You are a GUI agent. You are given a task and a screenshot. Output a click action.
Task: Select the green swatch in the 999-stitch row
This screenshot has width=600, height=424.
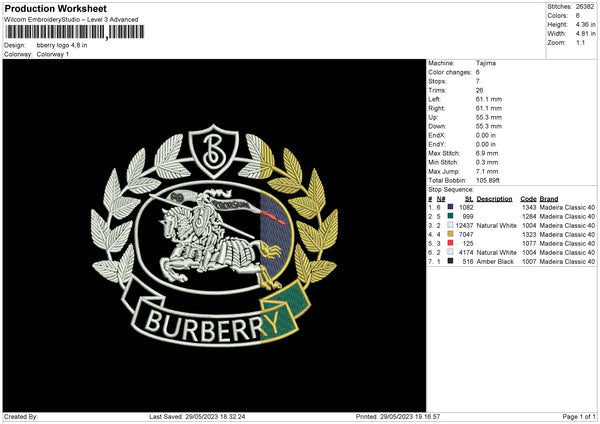(450, 216)
